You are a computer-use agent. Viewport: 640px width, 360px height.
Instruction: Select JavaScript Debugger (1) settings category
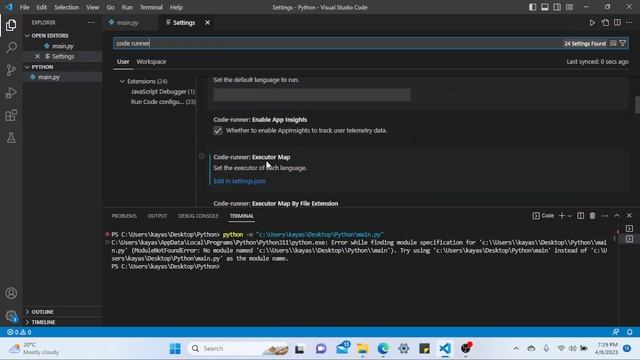[163, 91]
